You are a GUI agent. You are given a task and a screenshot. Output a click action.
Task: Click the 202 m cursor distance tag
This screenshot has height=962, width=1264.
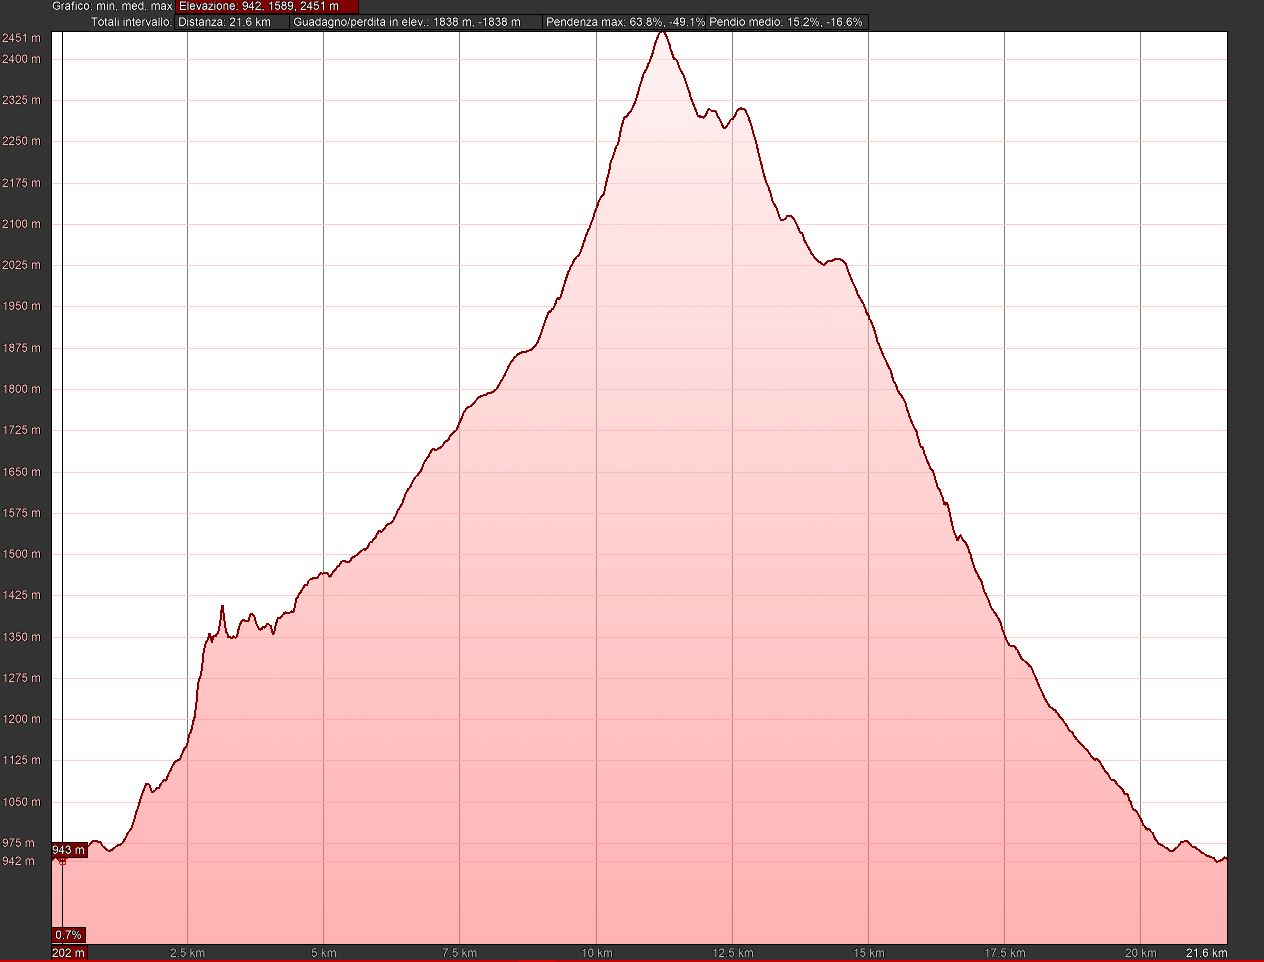coord(69,953)
